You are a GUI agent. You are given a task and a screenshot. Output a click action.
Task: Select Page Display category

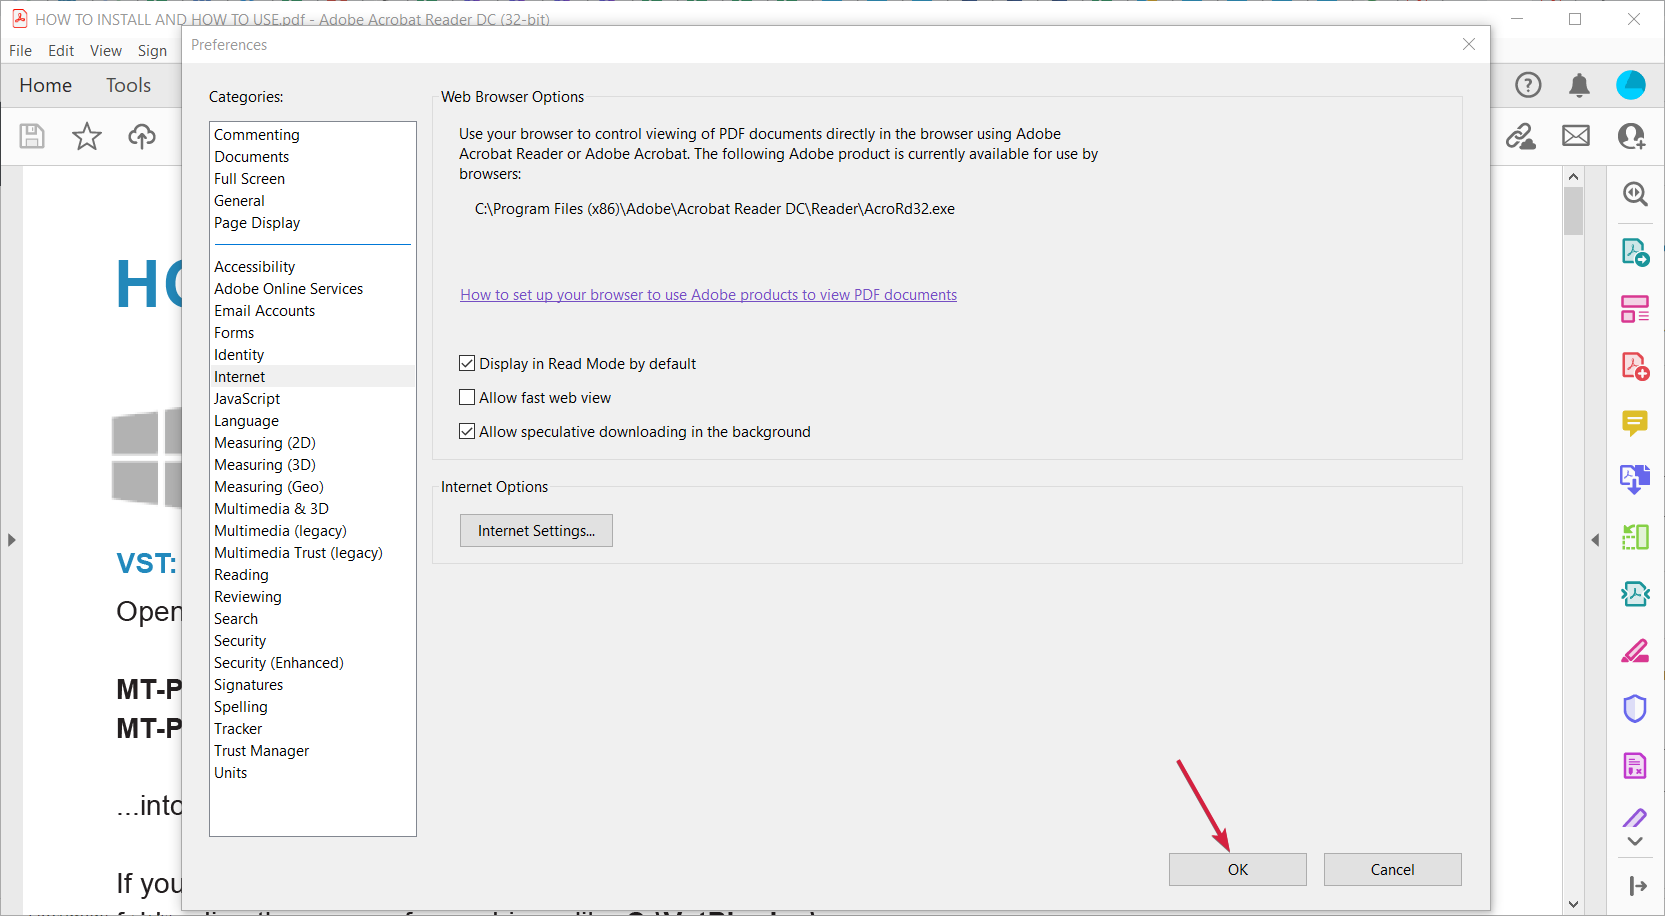(x=257, y=223)
